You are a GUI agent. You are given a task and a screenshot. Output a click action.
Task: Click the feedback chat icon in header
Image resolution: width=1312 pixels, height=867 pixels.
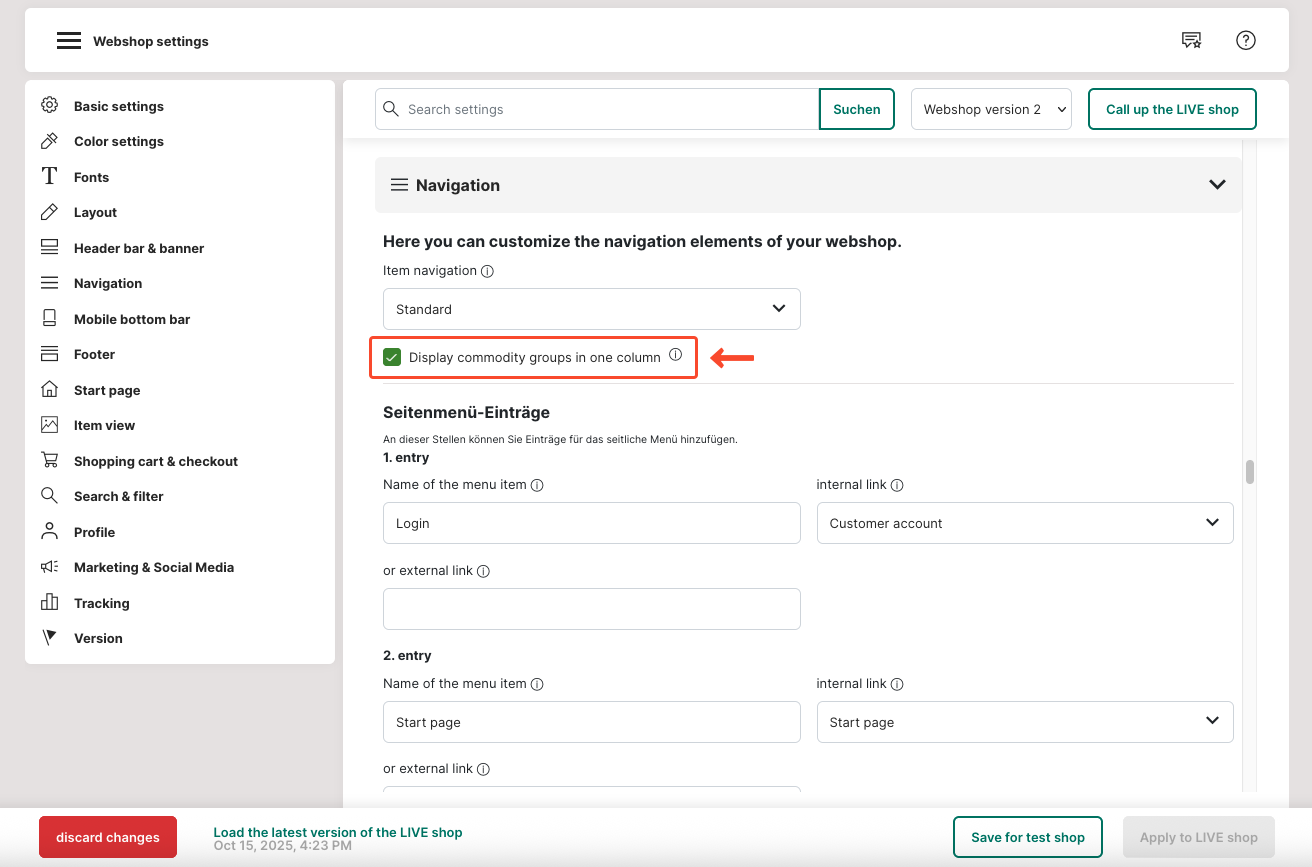point(1191,40)
